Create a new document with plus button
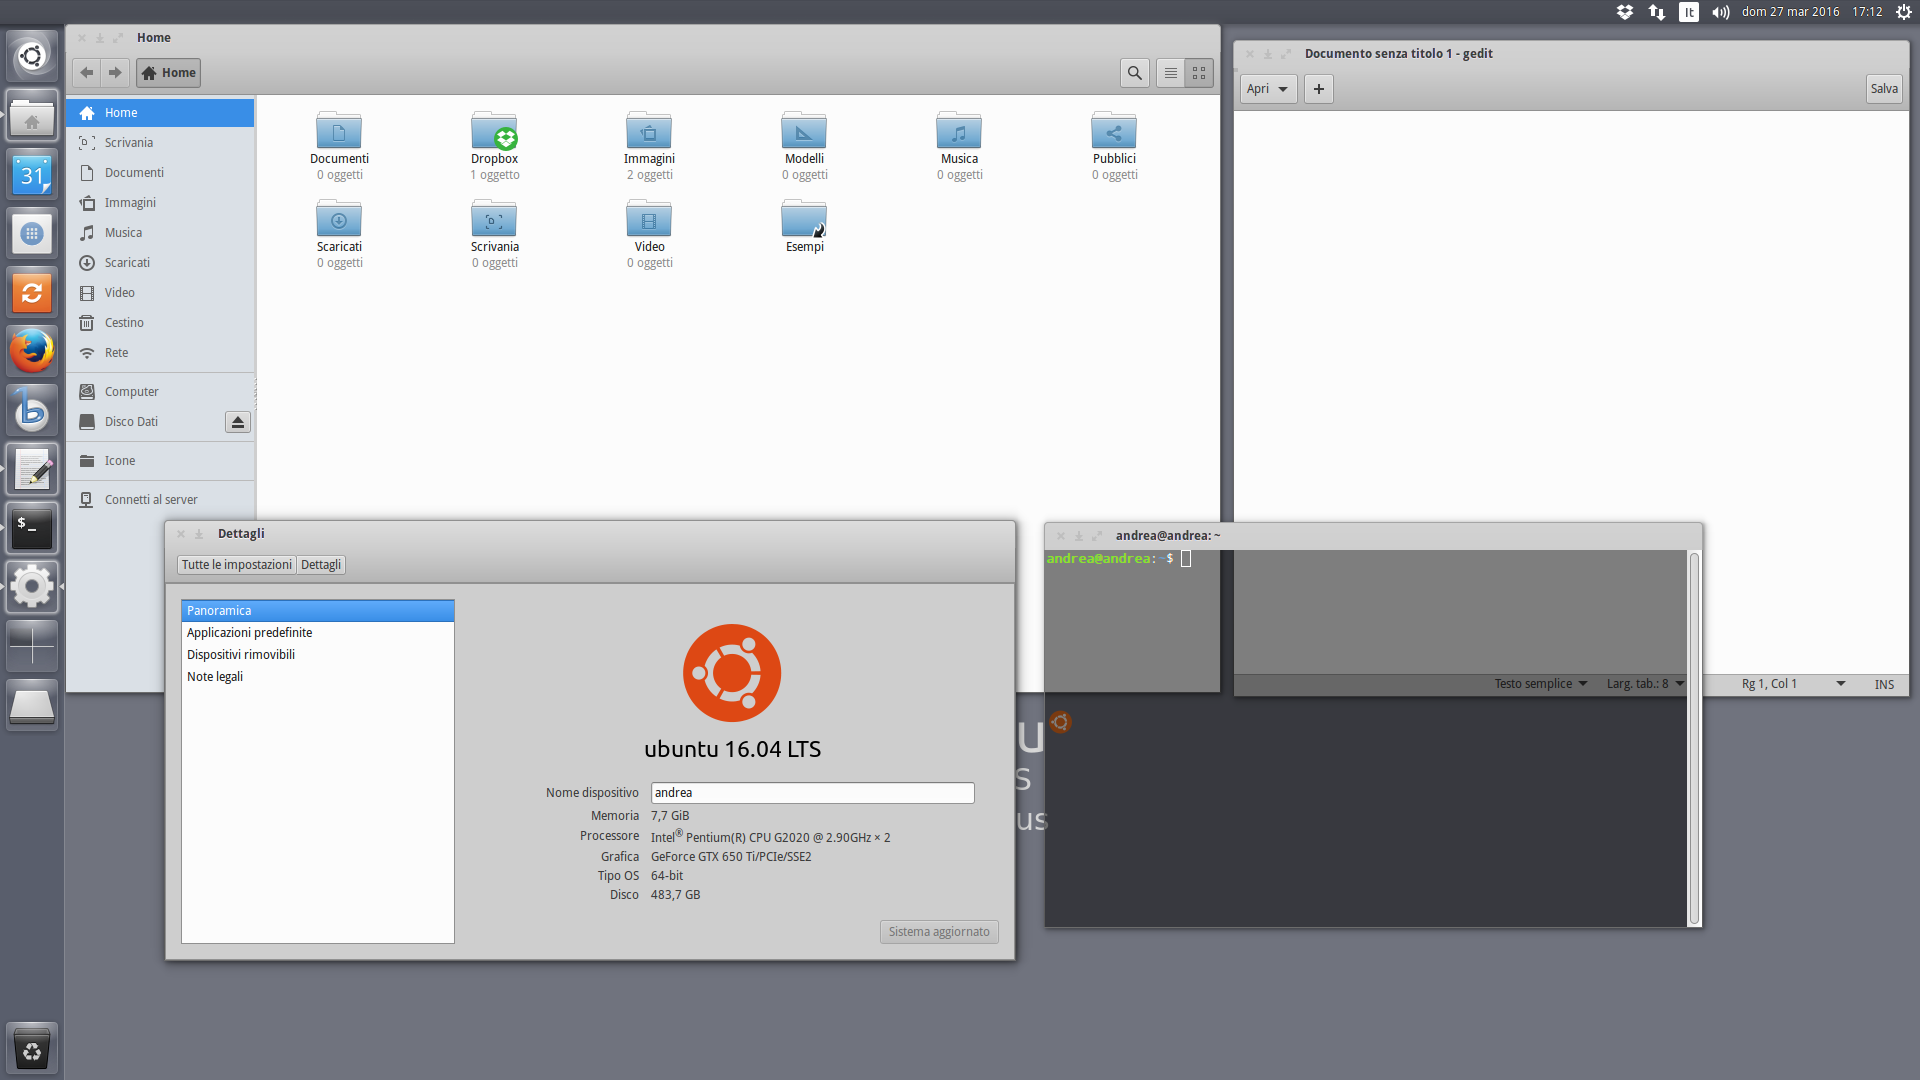The width and height of the screenshot is (1920, 1080). (1319, 89)
